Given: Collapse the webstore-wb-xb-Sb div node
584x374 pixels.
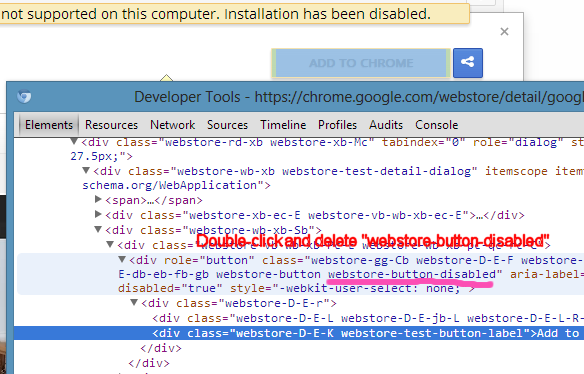Looking at the screenshot, I should 98,229.
